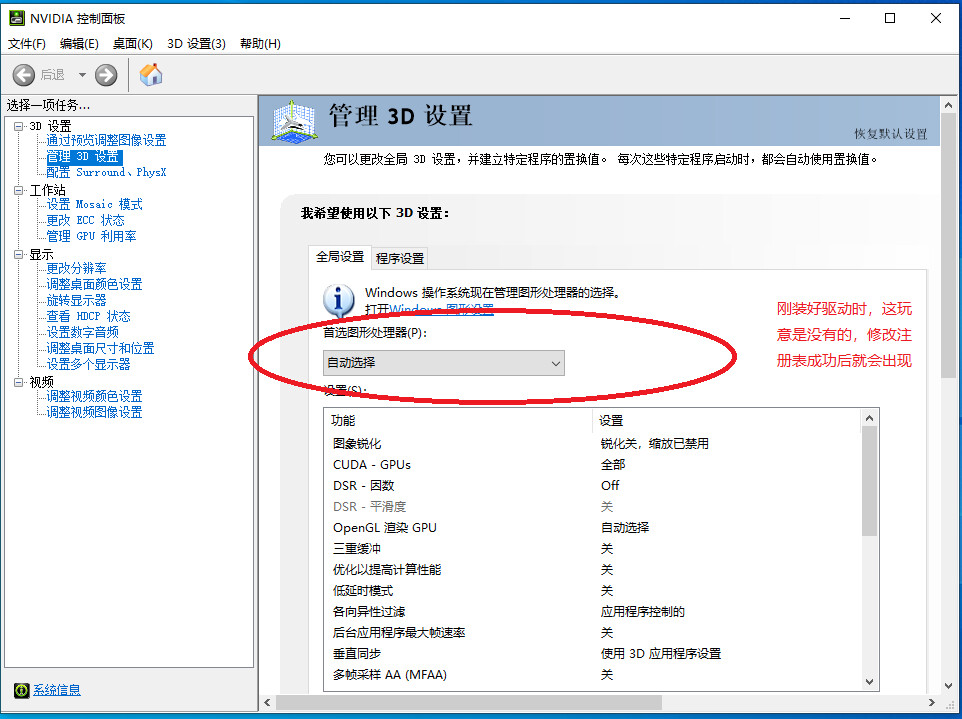962x719 pixels.
Task: Collapse the 显示 tree node
Action: [x=19, y=254]
